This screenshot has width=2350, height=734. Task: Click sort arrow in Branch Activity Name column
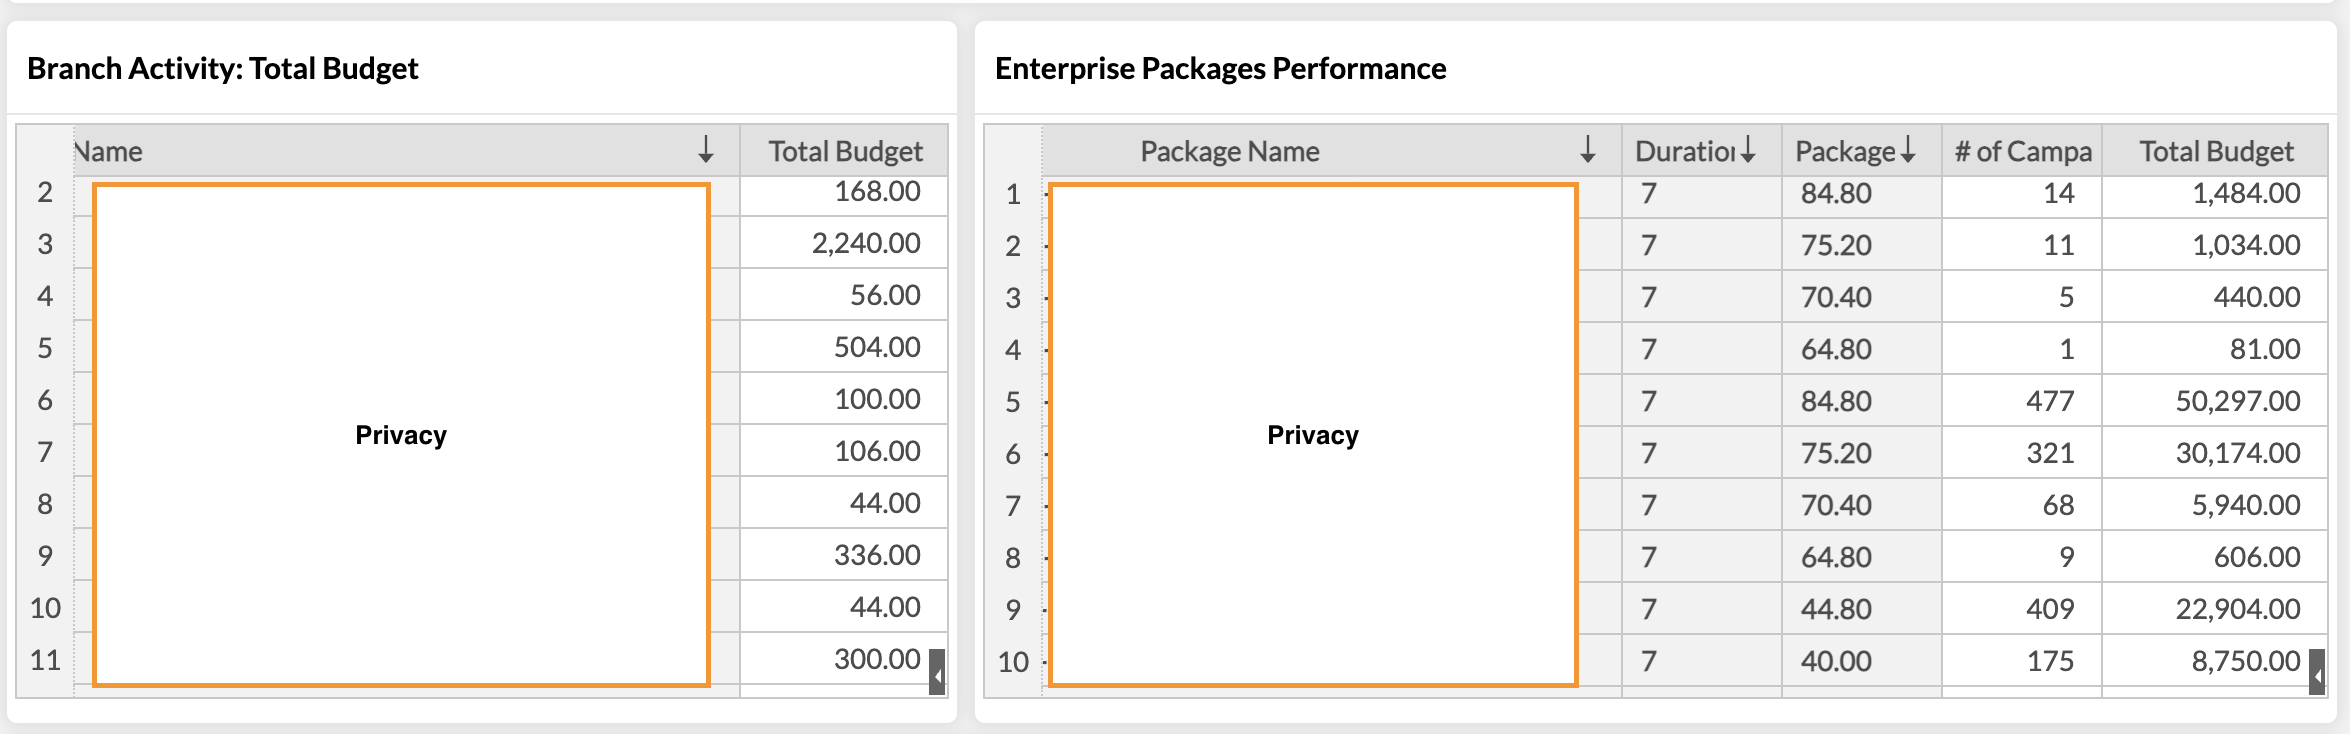(706, 150)
